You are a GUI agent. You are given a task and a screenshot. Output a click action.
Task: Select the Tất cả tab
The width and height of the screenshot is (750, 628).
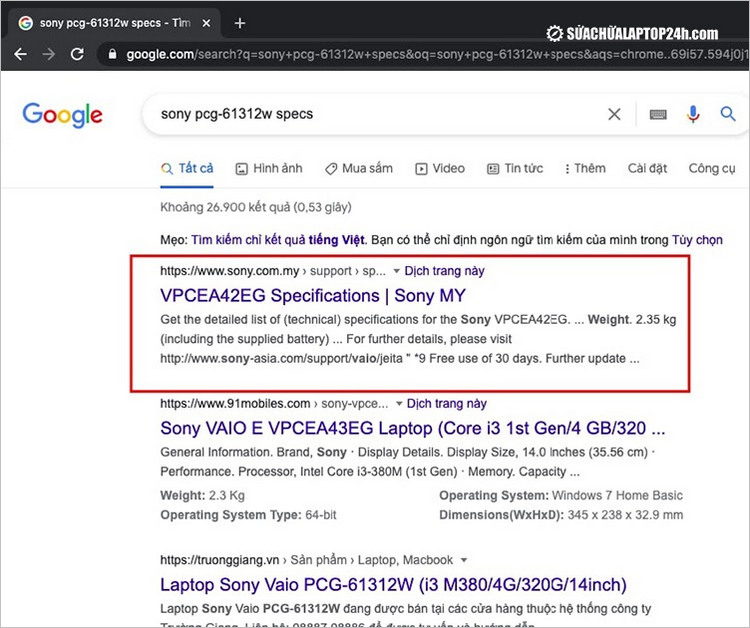(x=187, y=168)
